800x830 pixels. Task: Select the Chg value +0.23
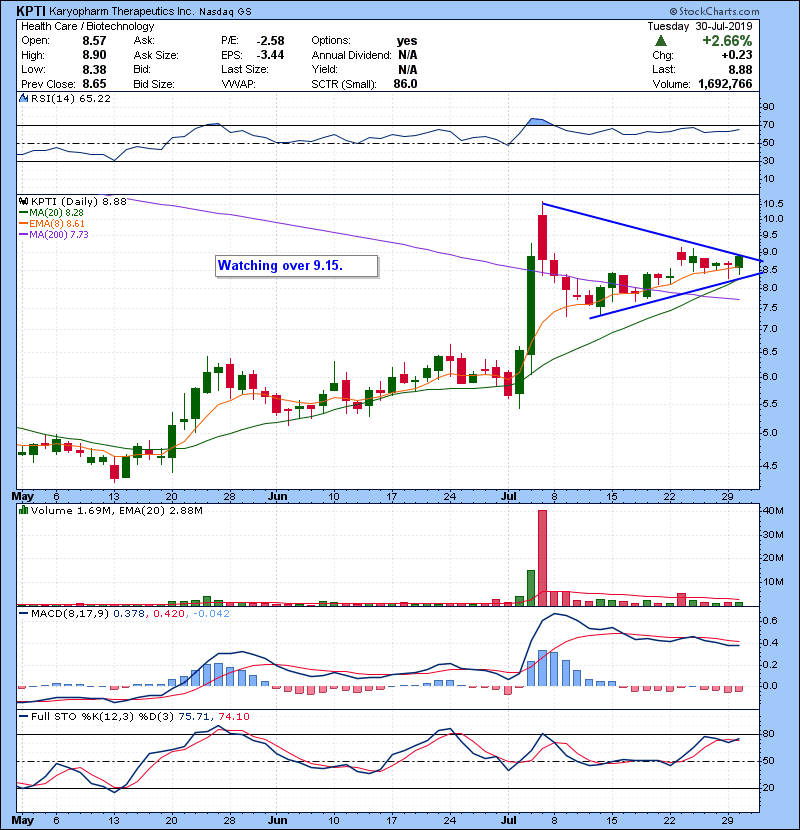(x=737, y=55)
